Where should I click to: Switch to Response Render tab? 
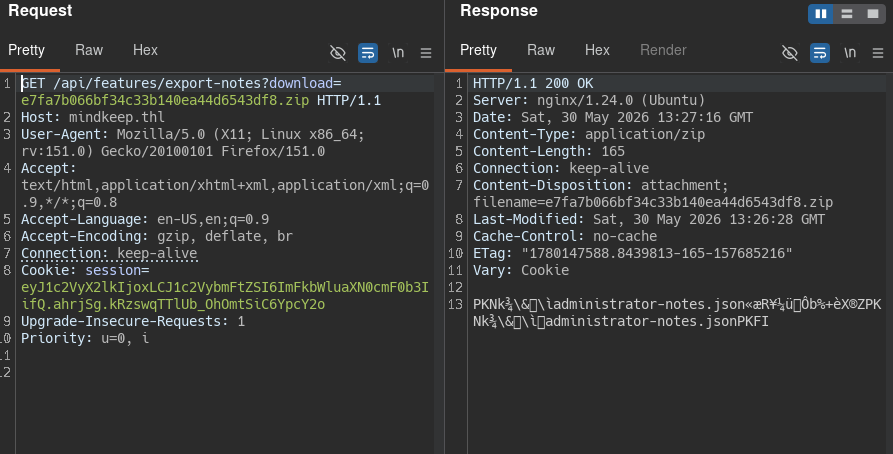[663, 50]
